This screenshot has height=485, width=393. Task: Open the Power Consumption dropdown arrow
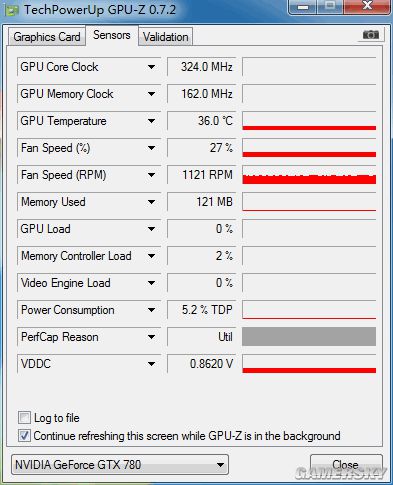151,310
